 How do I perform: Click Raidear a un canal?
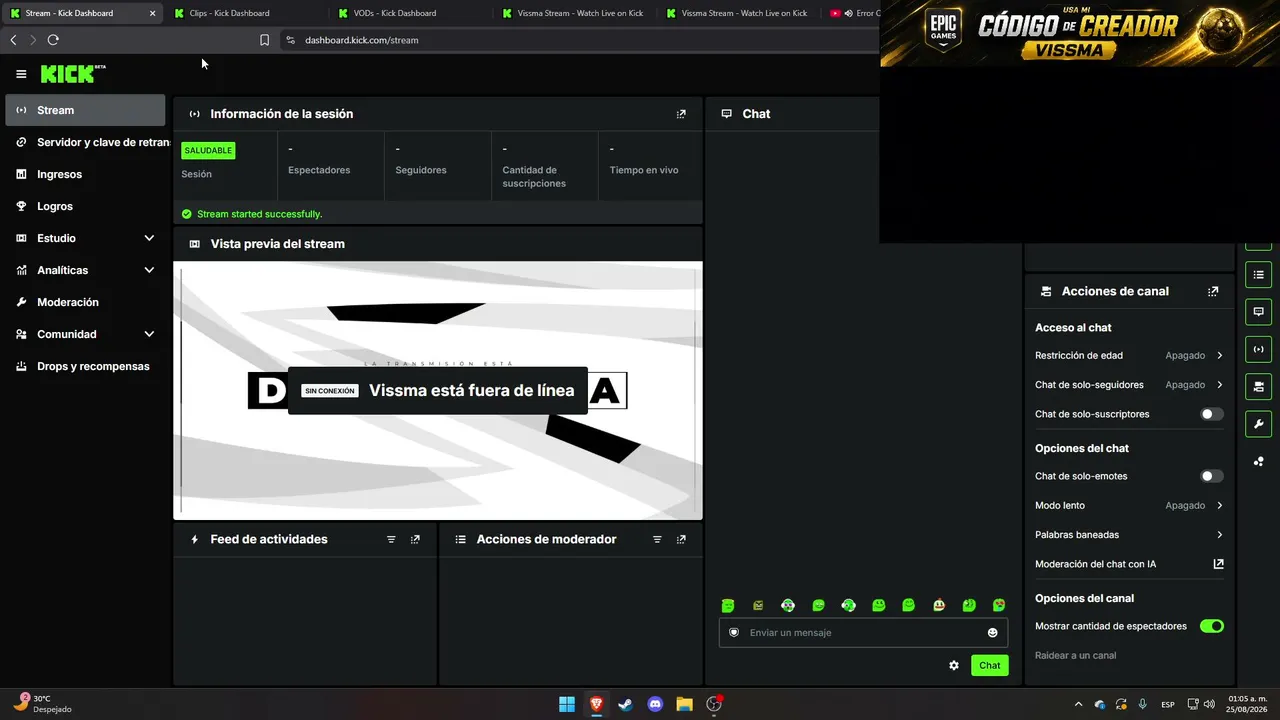tap(1076, 656)
